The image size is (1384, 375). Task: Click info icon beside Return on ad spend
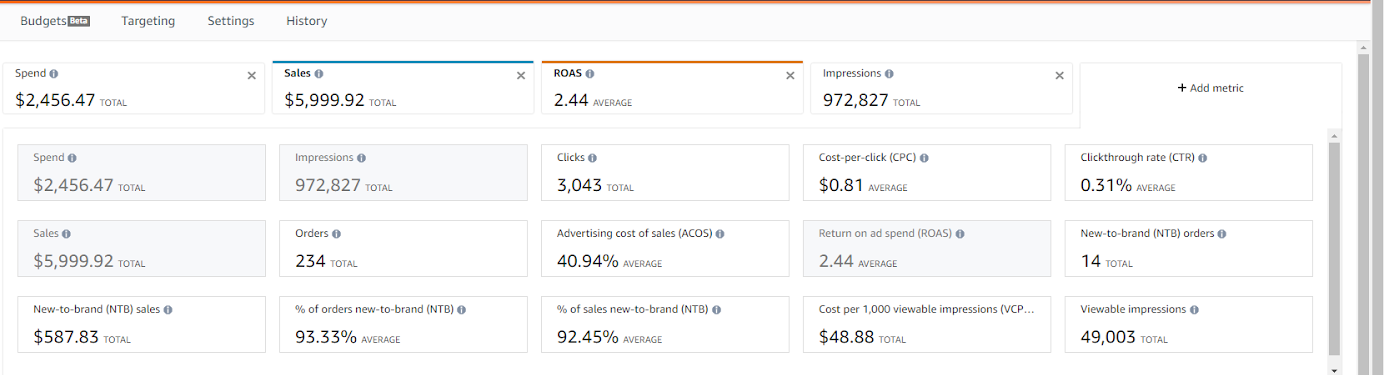pos(961,234)
